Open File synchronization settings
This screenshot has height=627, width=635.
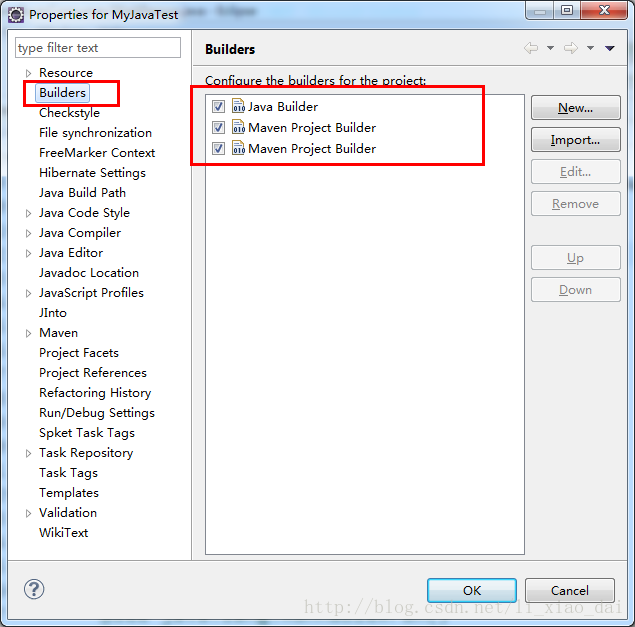[95, 132]
